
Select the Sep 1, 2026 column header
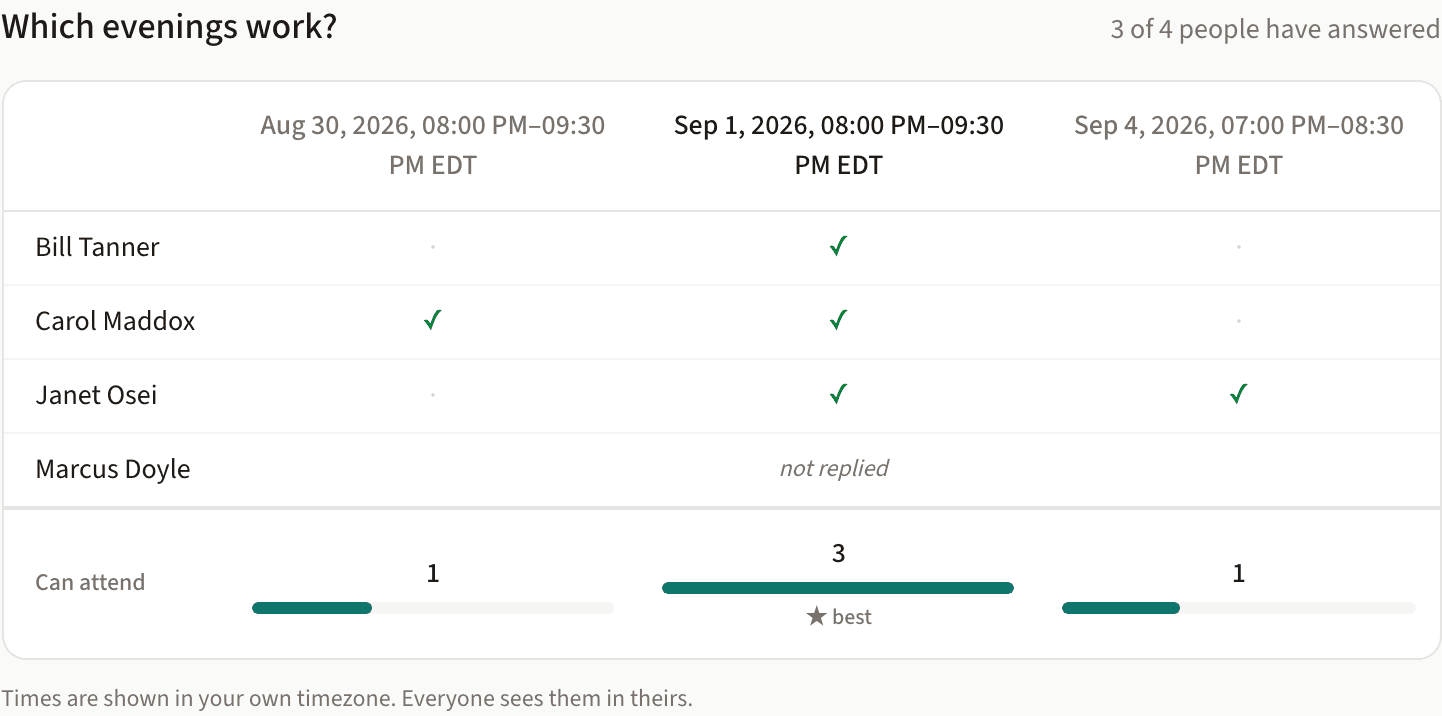click(838, 145)
